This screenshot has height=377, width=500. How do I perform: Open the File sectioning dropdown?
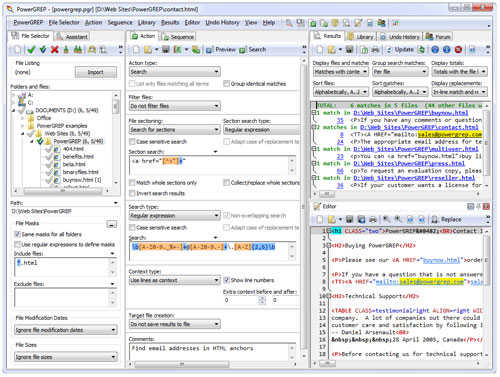(x=175, y=130)
